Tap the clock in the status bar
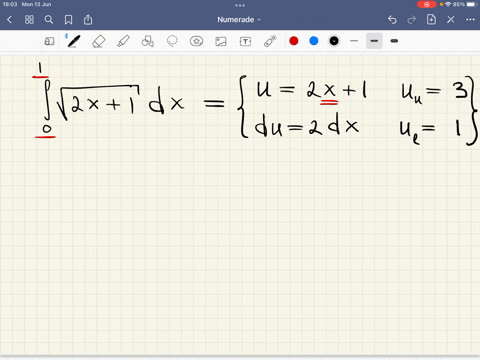This screenshot has width=480, height=360. point(10,4)
